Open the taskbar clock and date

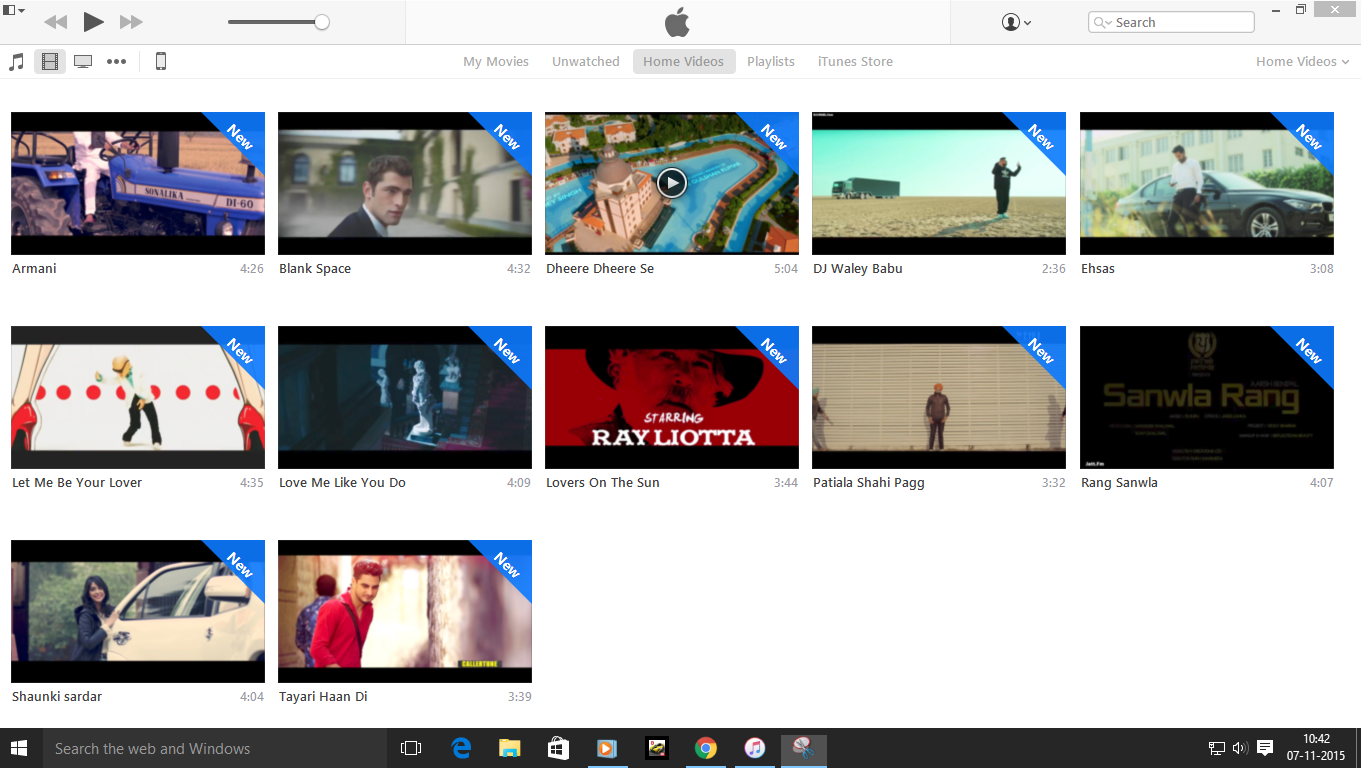(1316, 748)
